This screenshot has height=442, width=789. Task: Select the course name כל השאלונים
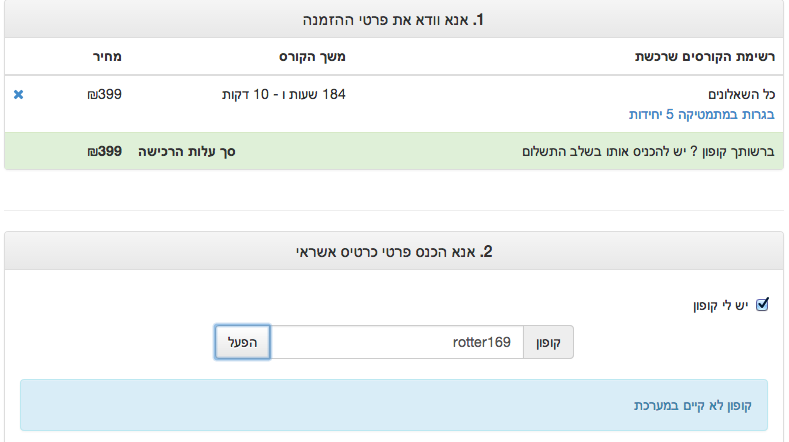[x=742, y=95]
